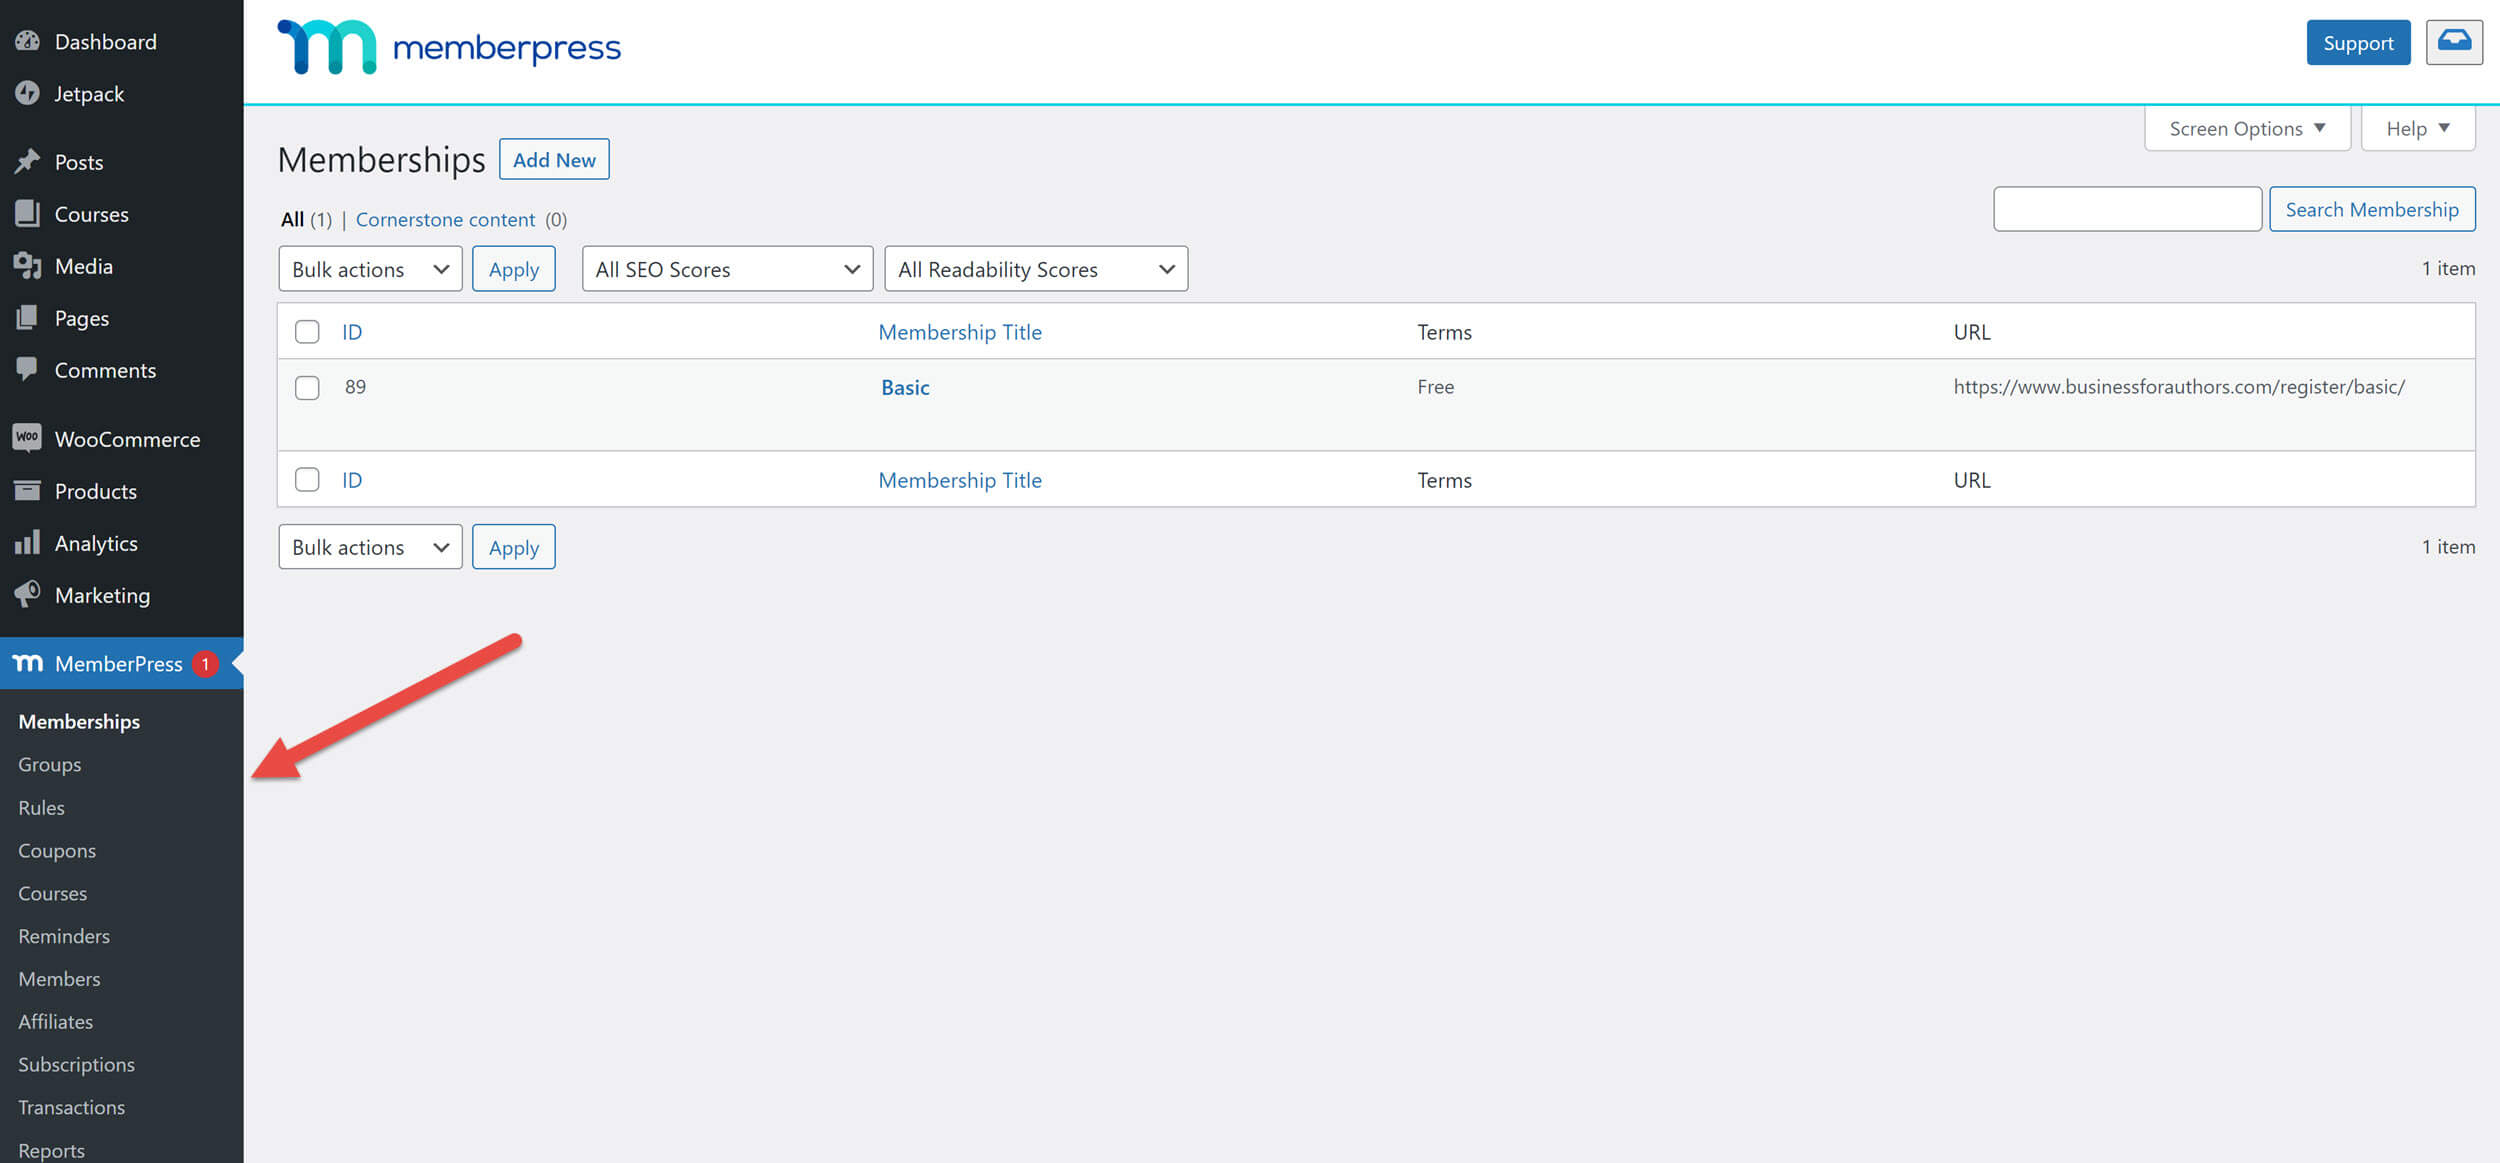Open Courses under MemberPress submenu
This screenshot has width=2500, height=1163.
[x=52, y=893]
